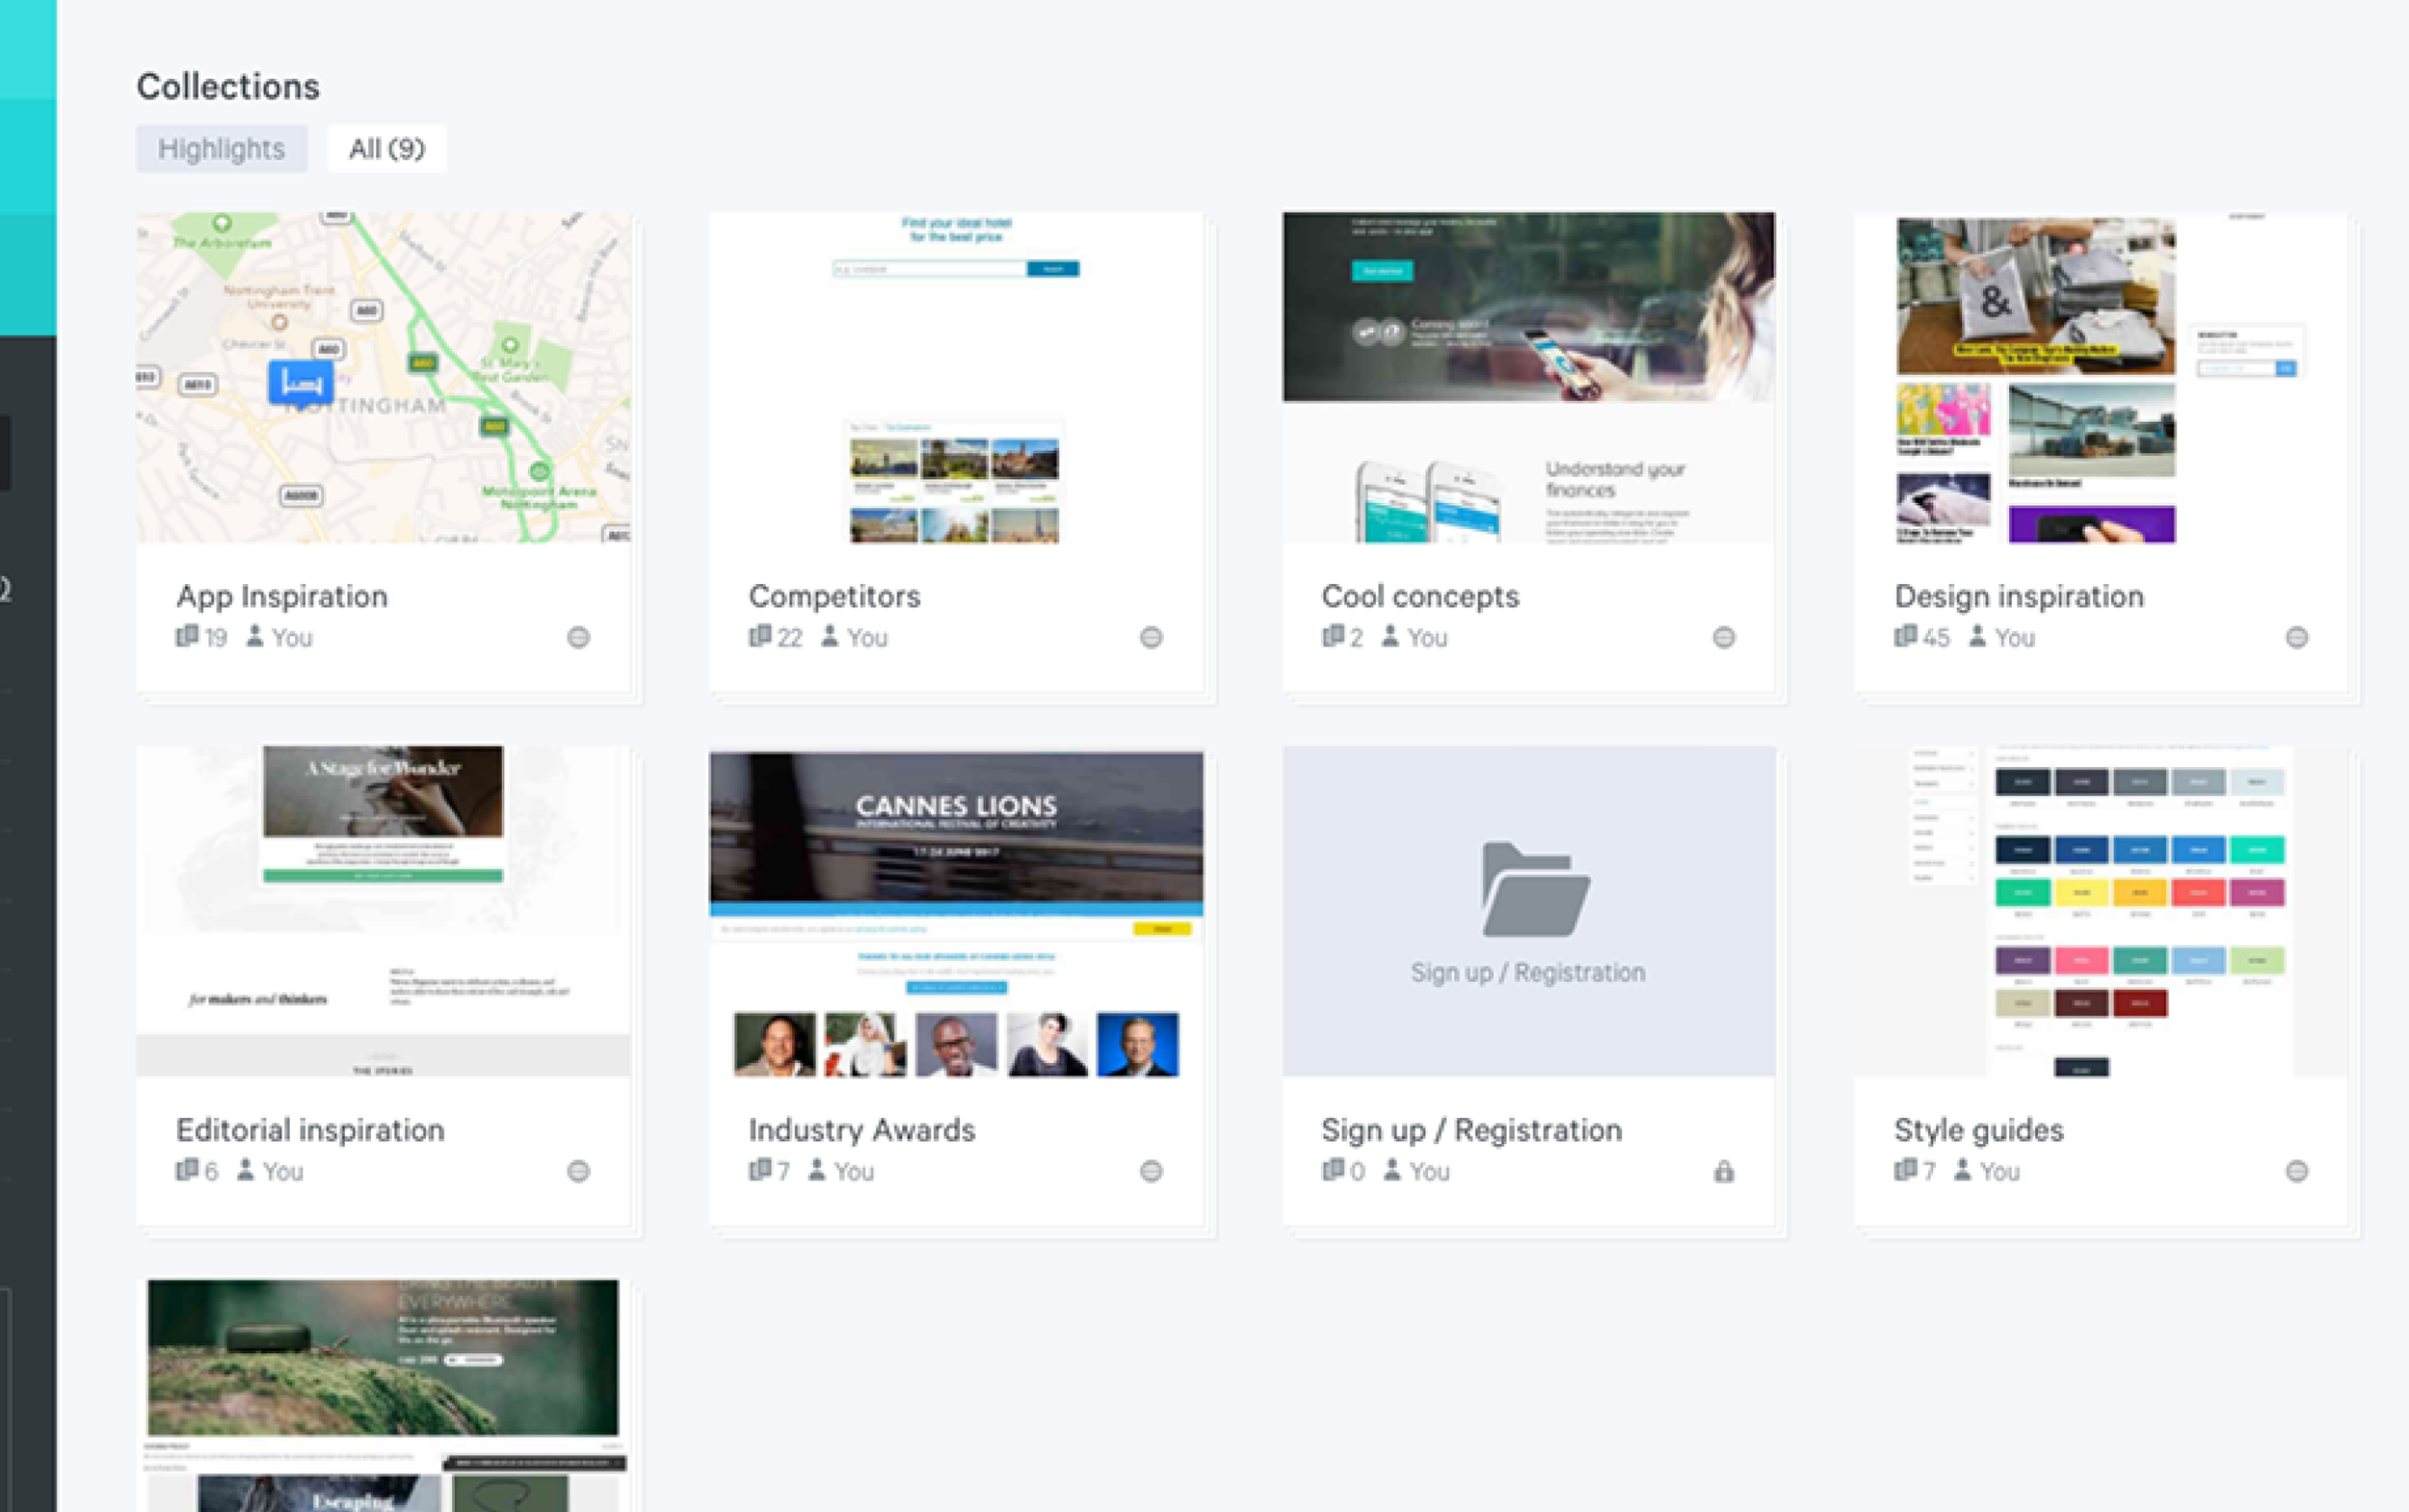
Task: Click the folder icon in the empty Sign up collection
Action: pyautogui.click(x=1535, y=889)
